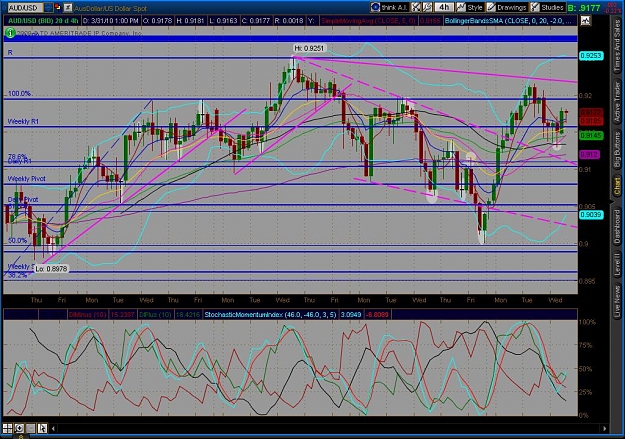This screenshot has width=625, height=439.
Task: Open the Times And Sales side tab
Action: click(617, 46)
